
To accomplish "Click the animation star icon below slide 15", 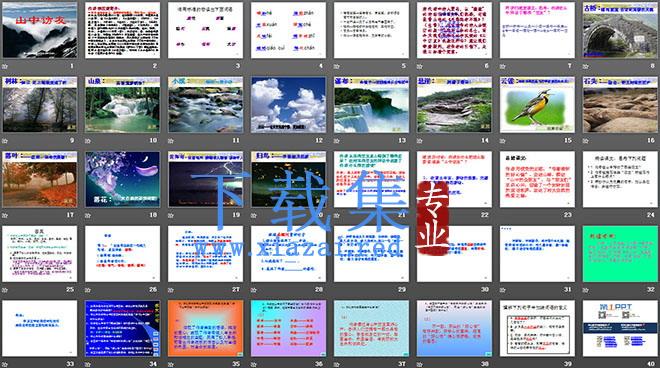I will (503, 141).
